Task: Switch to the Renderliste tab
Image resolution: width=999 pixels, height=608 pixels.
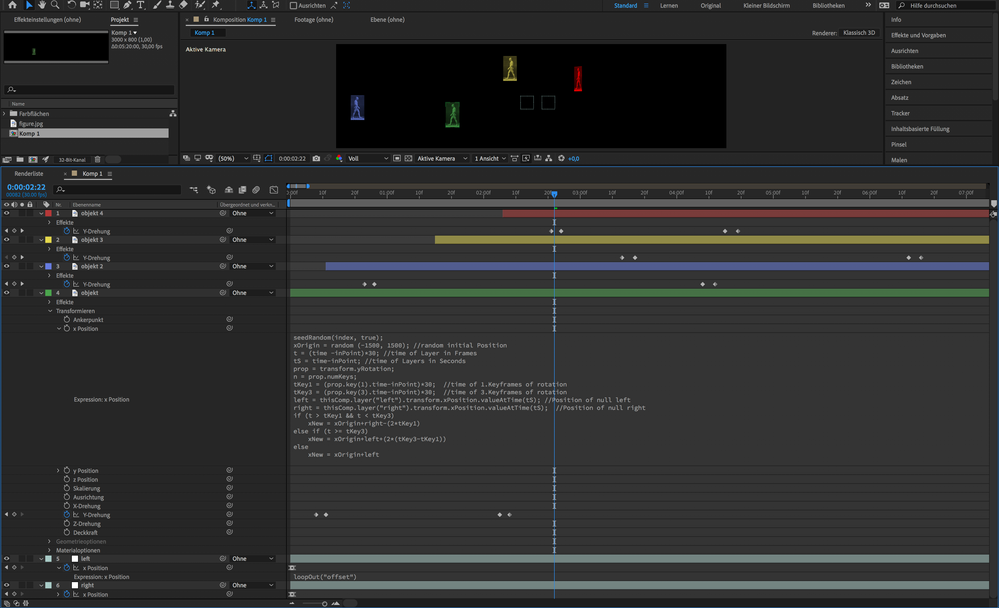Action: (x=29, y=173)
